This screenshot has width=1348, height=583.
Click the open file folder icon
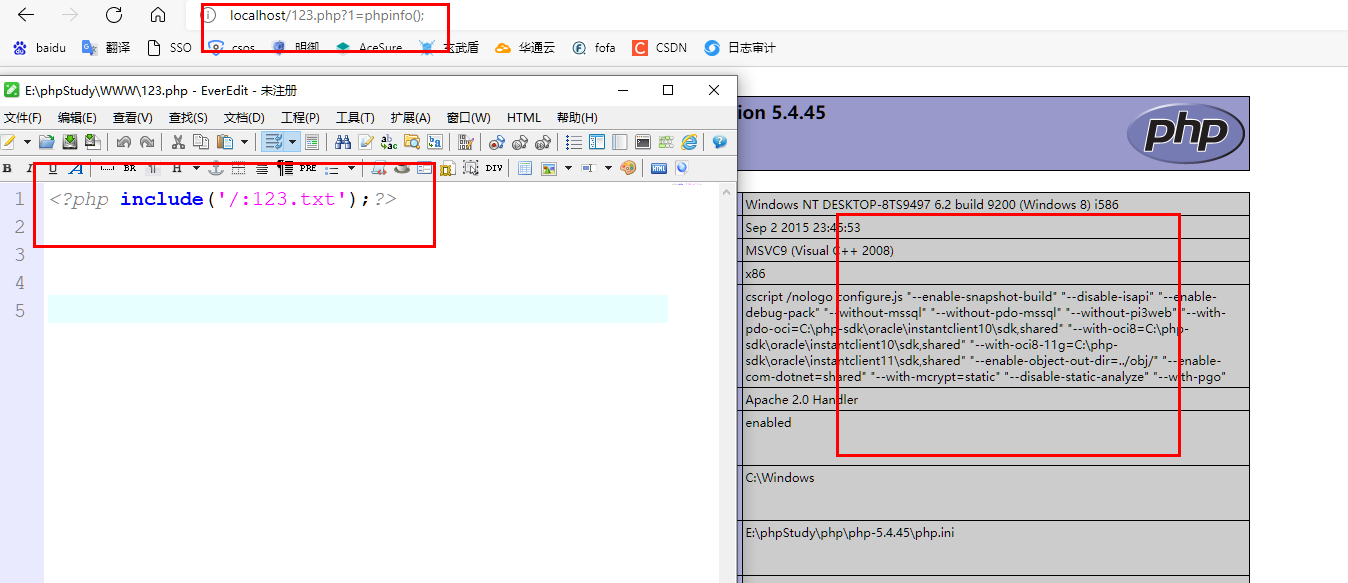47,142
